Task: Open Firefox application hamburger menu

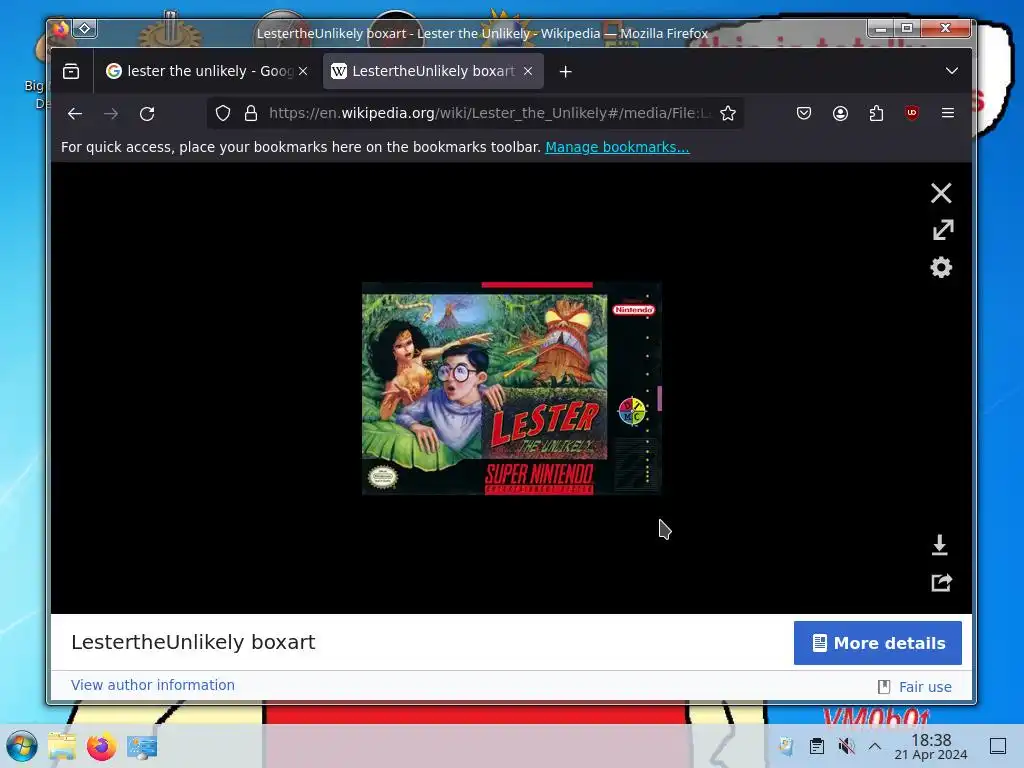Action: point(948,114)
